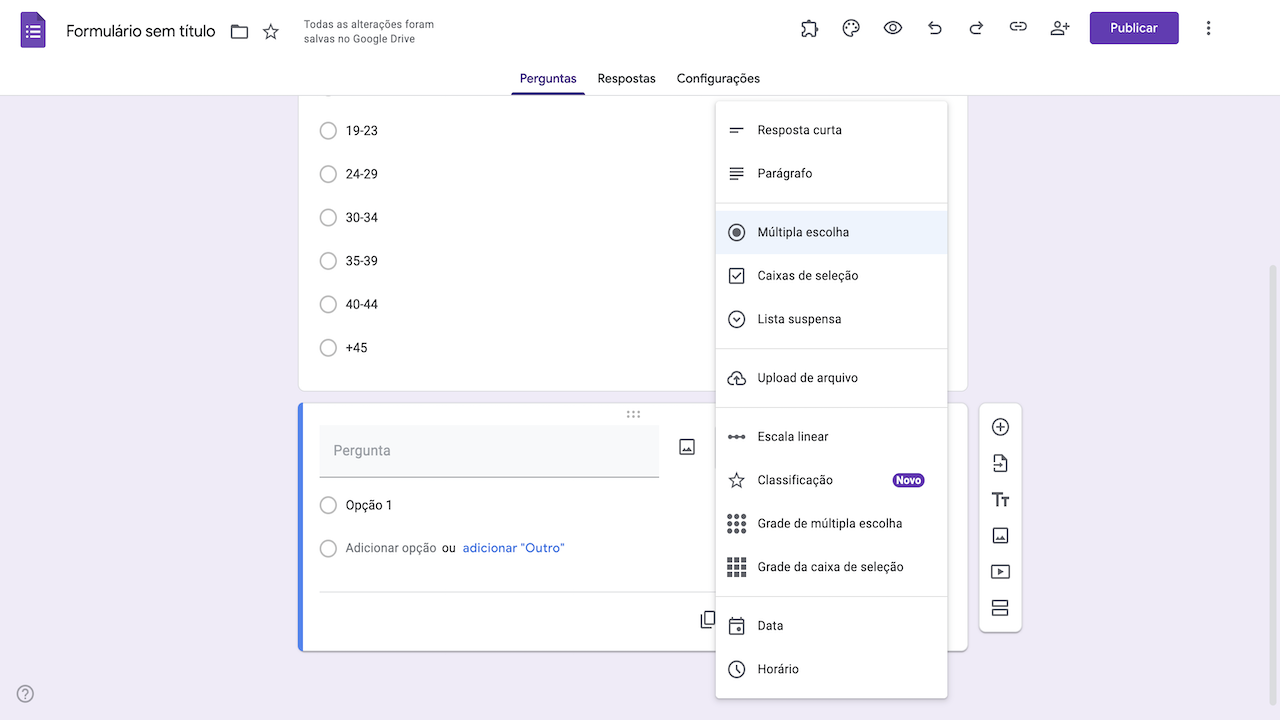Add title and description with Tt icon

pos(1000,498)
